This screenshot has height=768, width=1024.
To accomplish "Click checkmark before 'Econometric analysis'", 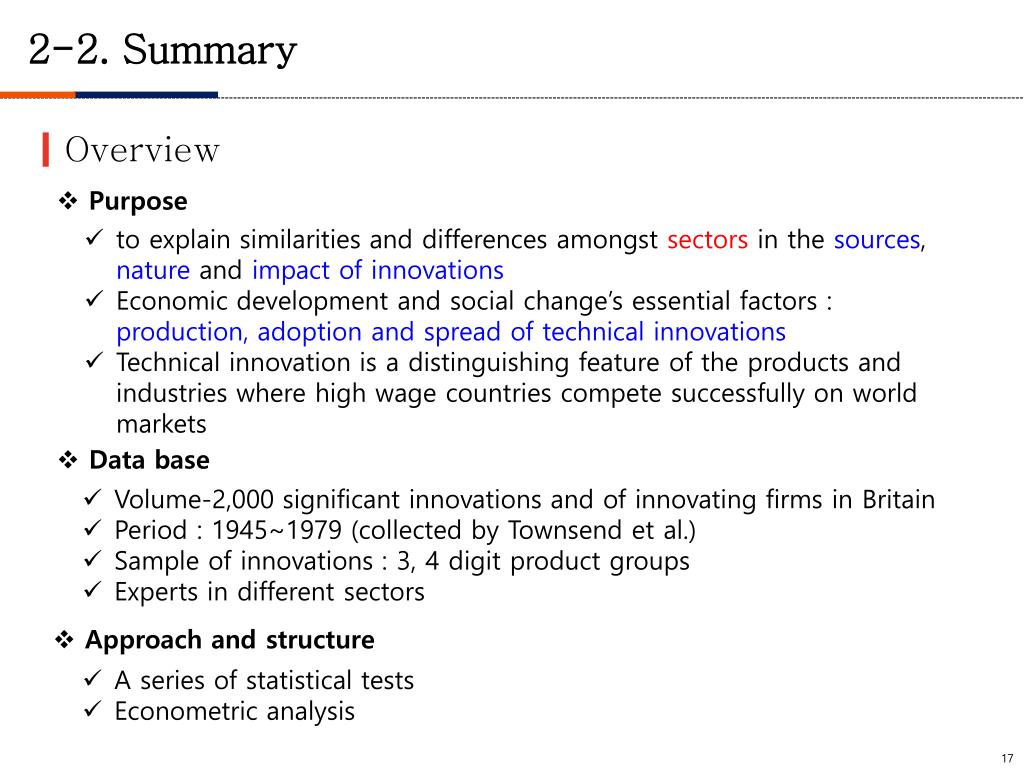I will (x=93, y=709).
